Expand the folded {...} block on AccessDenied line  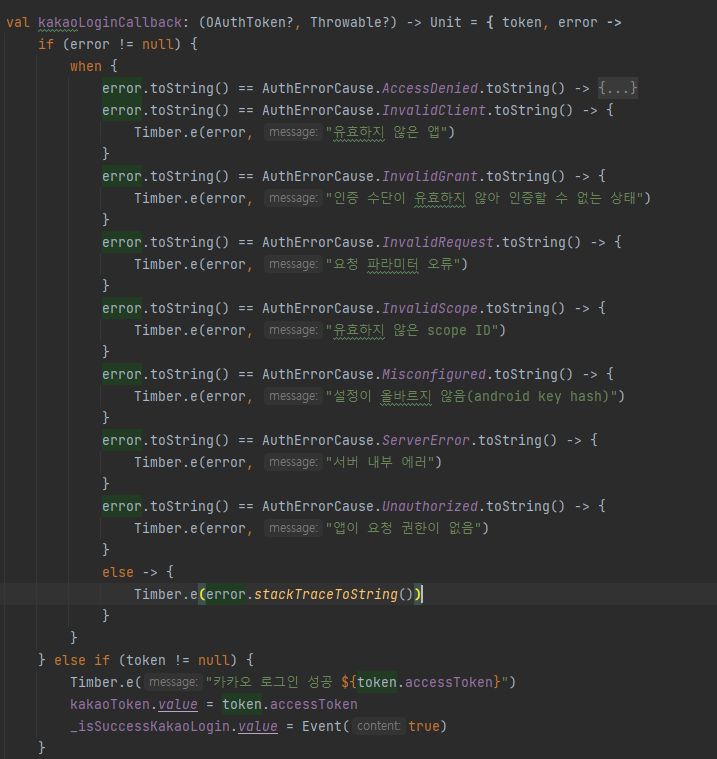coord(617,88)
